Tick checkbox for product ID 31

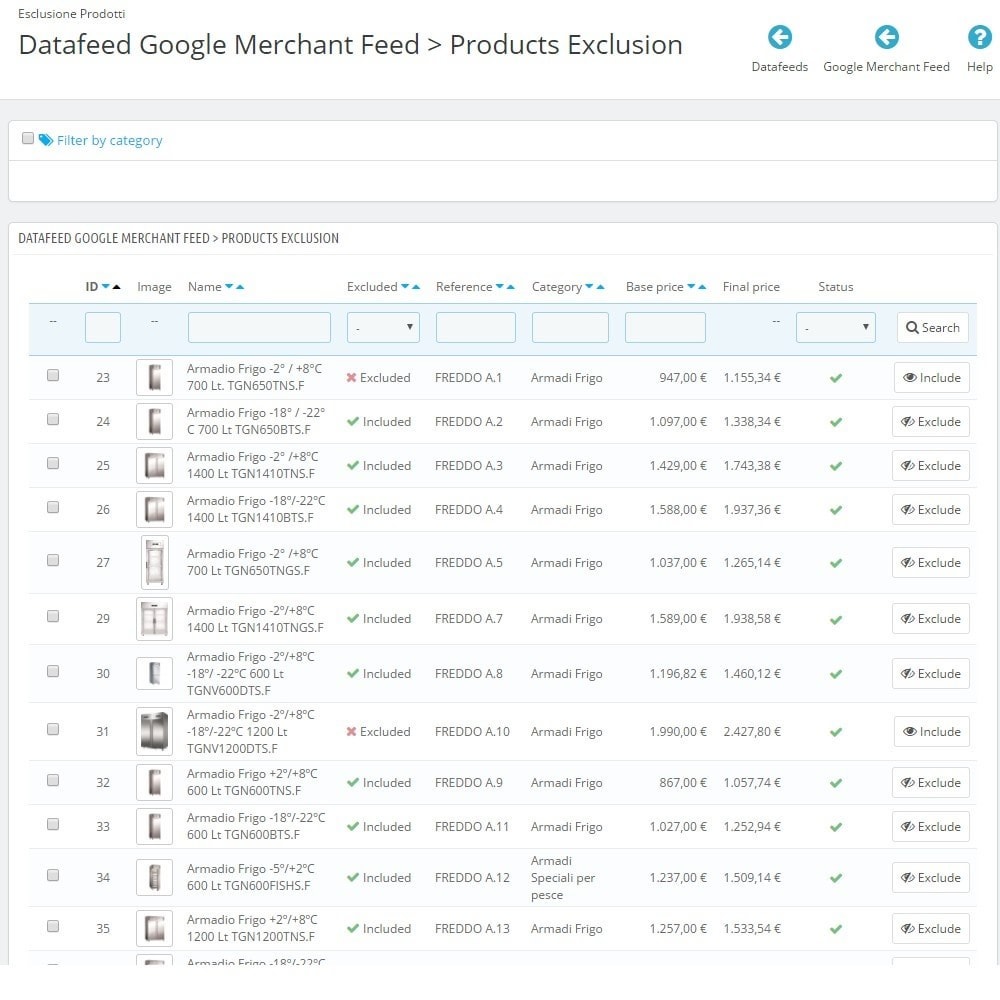[x=53, y=729]
